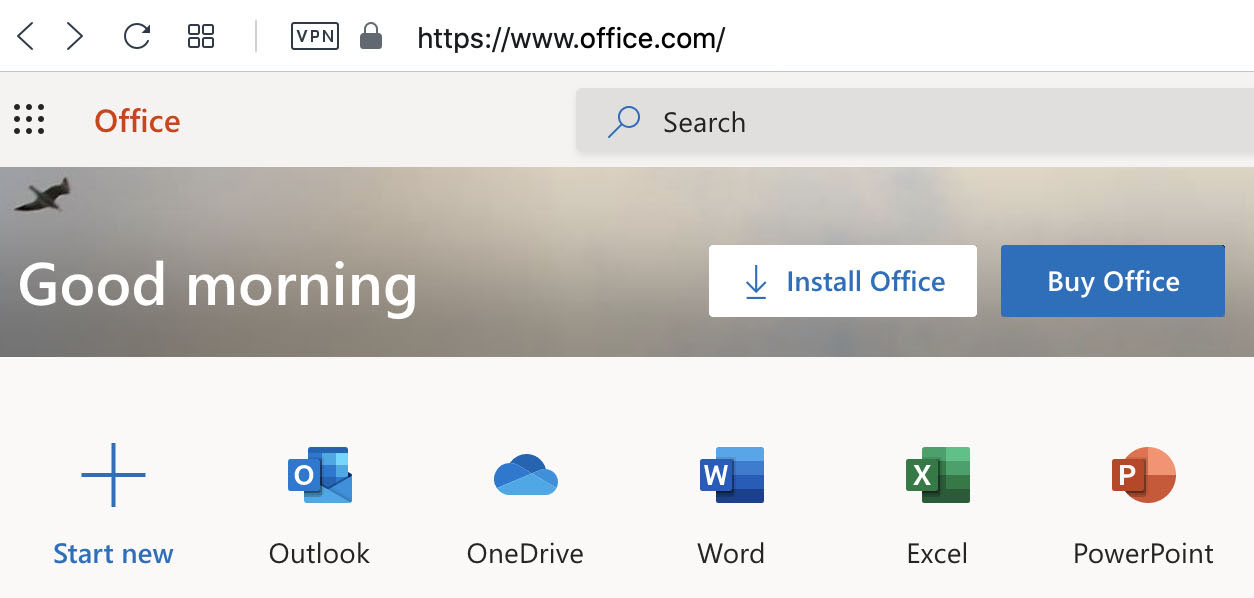View site security via the padlock icon
The width and height of the screenshot is (1254, 598).
coord(371,37)
